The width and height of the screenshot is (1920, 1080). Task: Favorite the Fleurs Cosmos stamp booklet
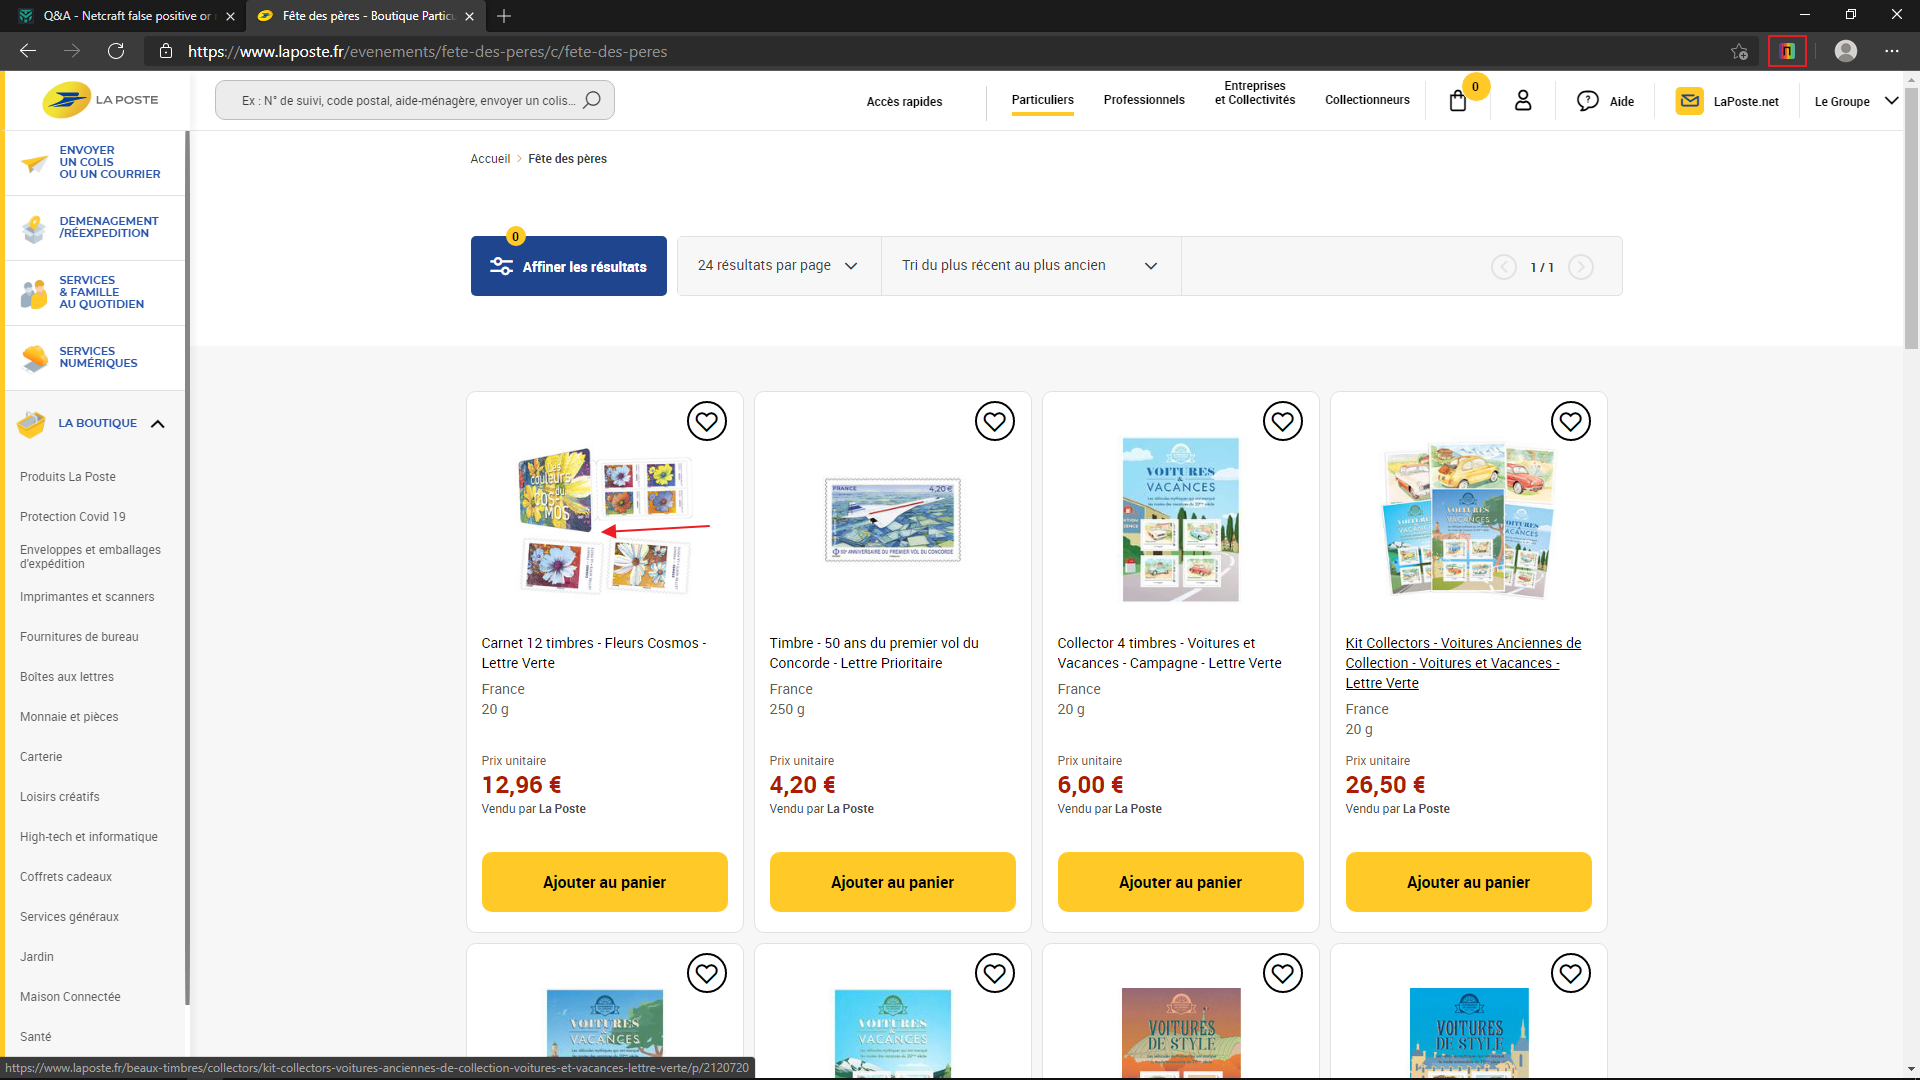tap(706, 422)
